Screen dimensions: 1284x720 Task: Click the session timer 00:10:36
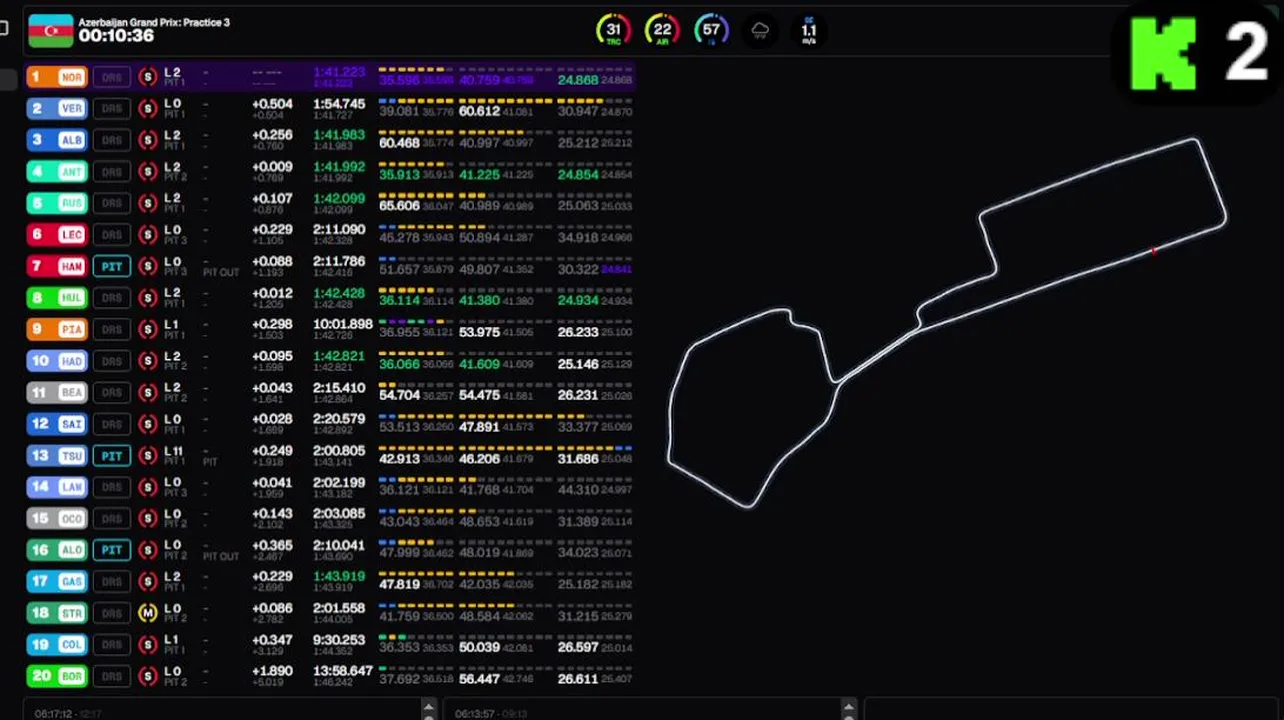pos(116,36)
